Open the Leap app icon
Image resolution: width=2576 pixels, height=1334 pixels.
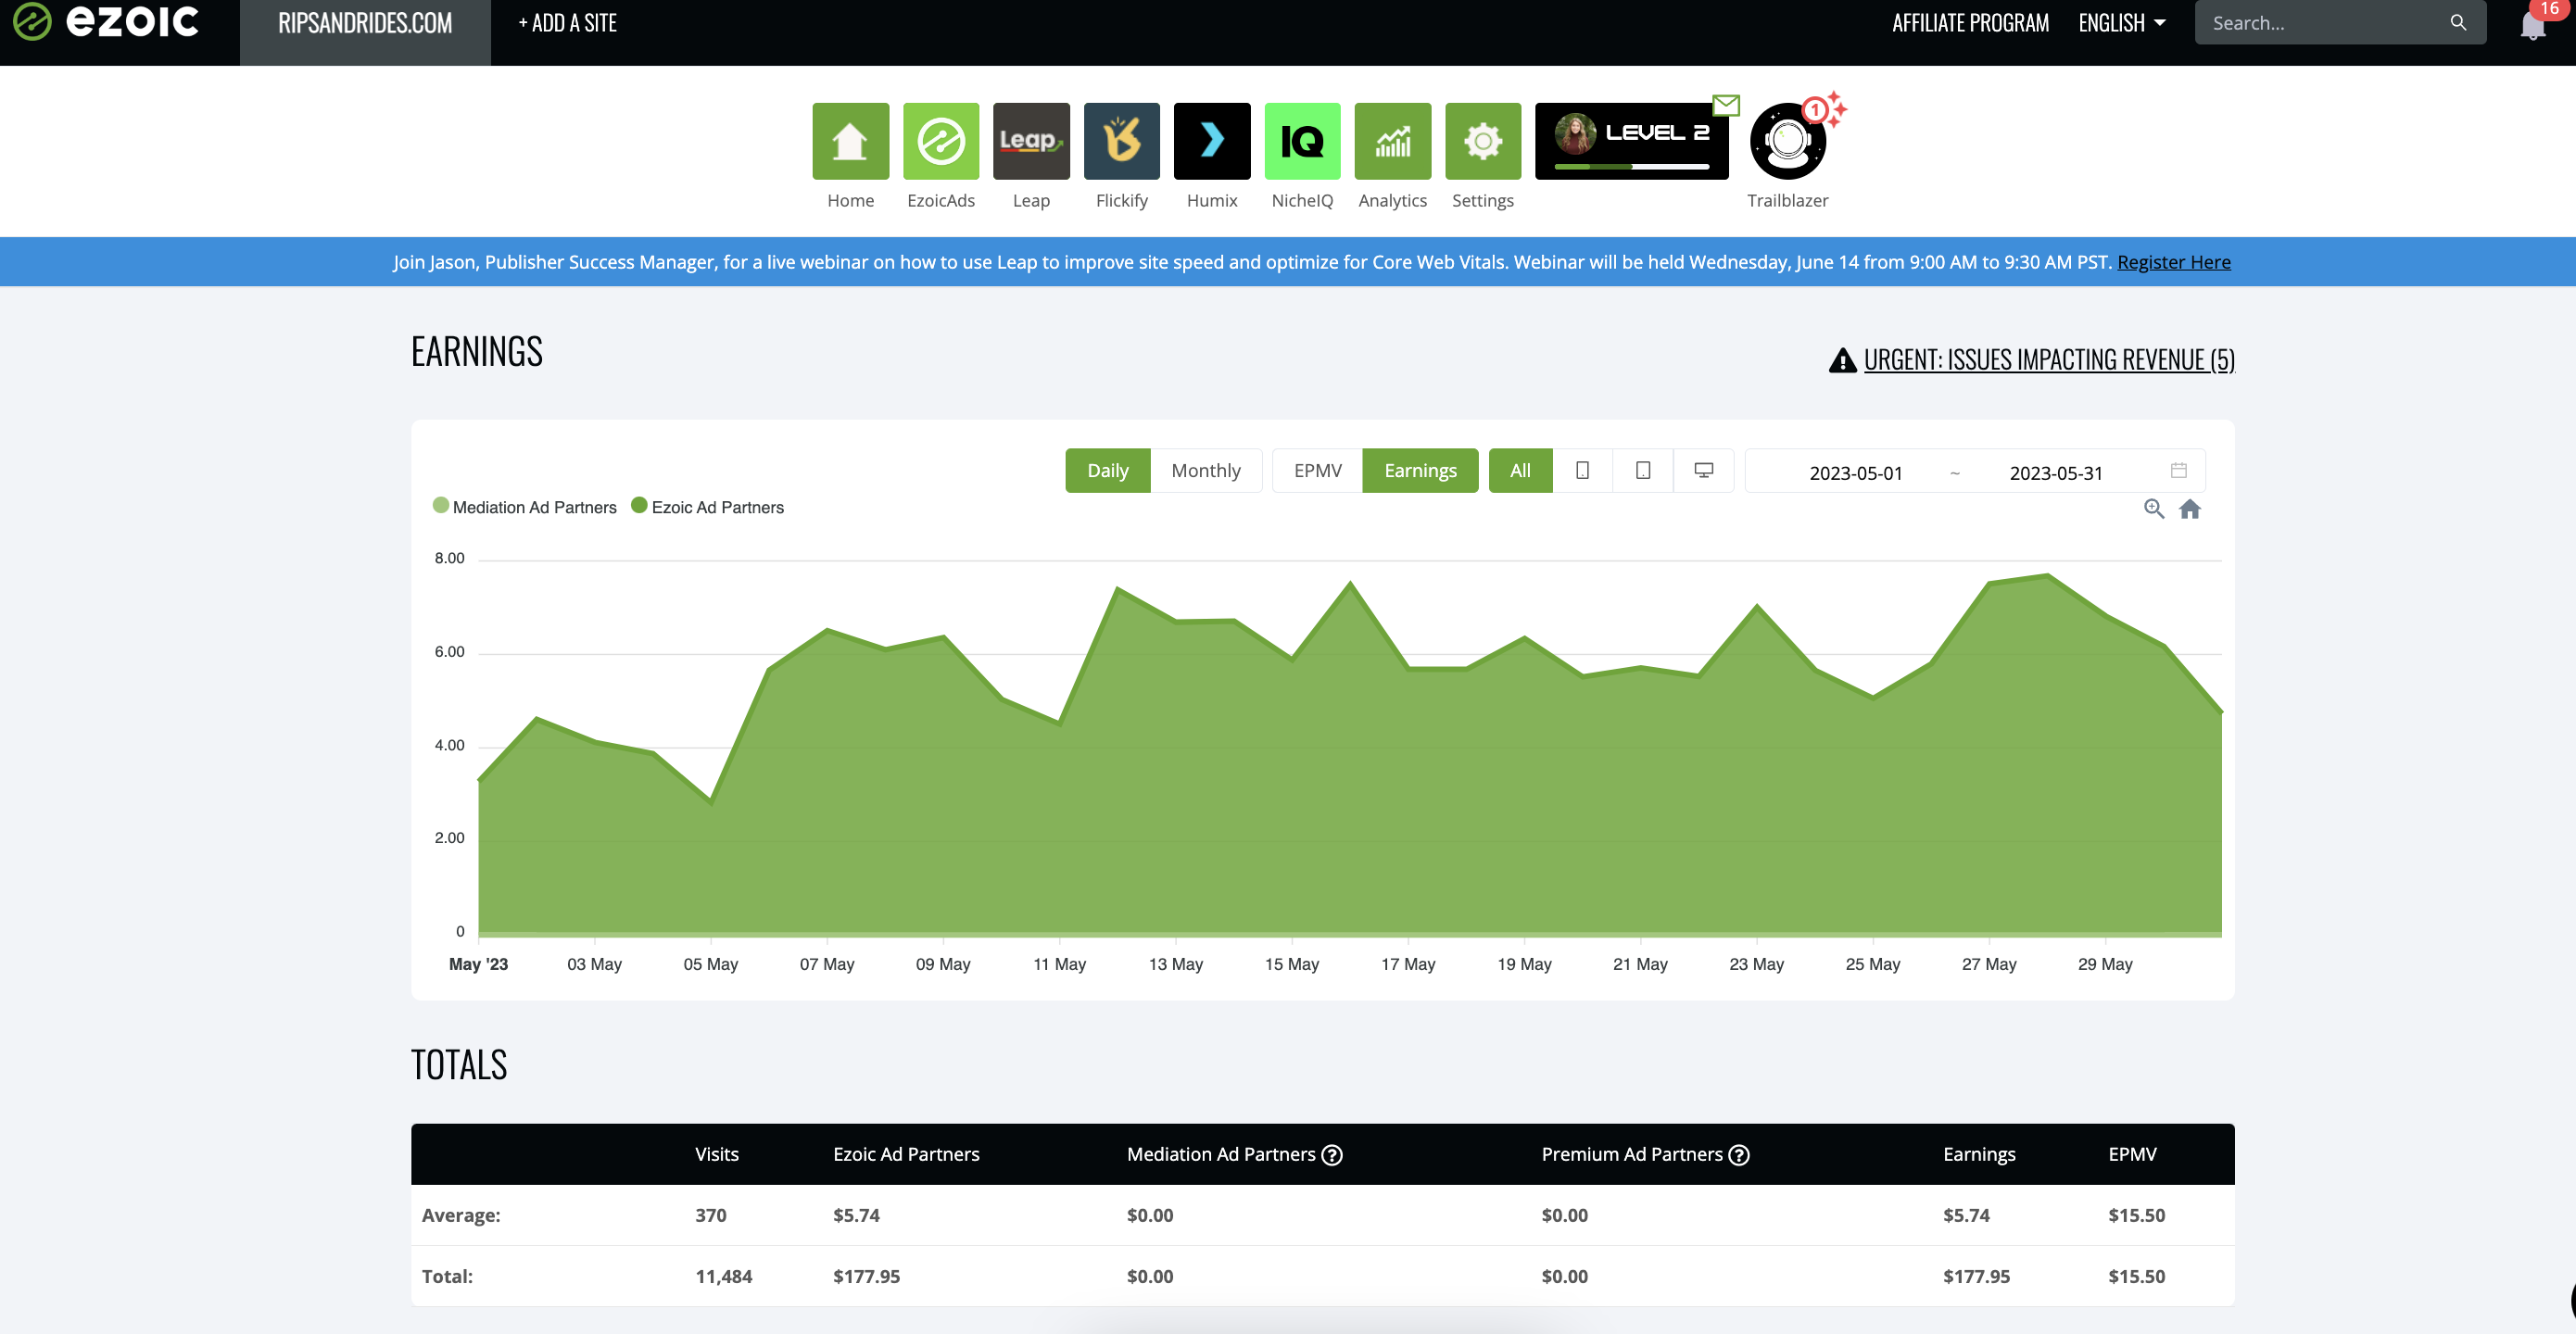coord(1031,141)
